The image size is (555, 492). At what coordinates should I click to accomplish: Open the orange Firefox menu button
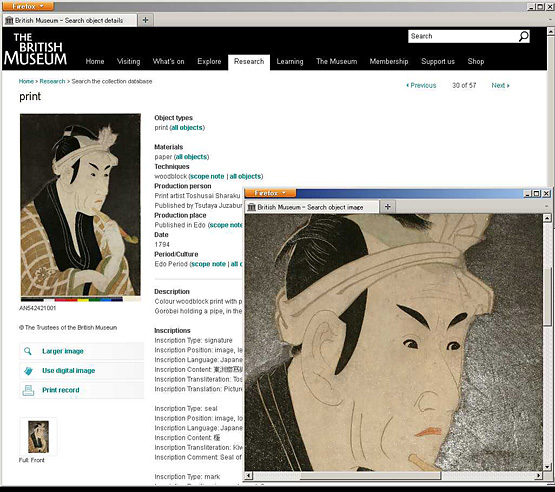[28, 6]
